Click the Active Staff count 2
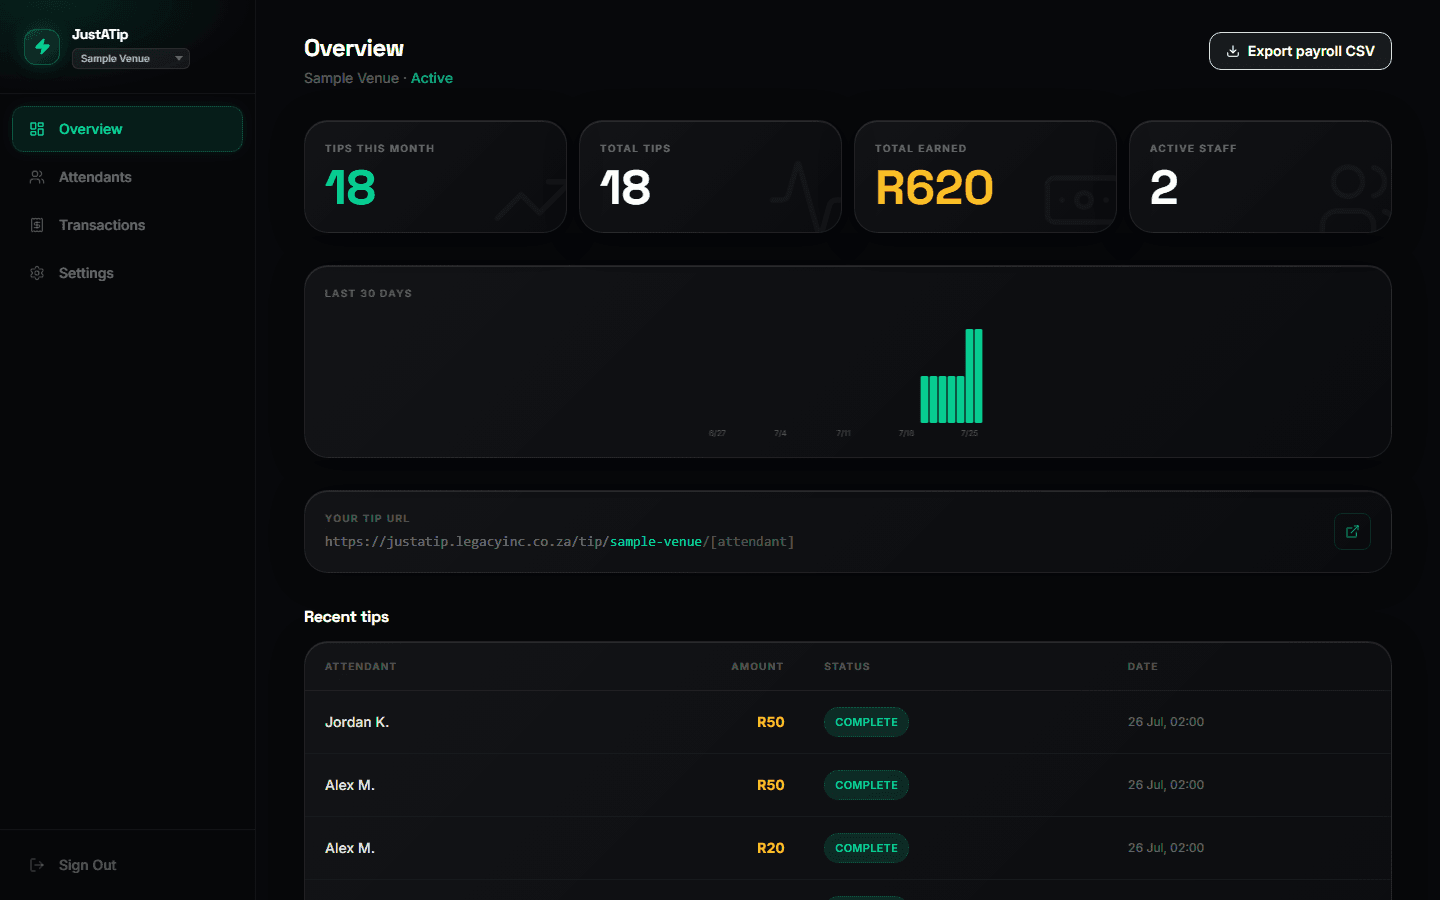This screenshot has width=1440, height=900. coord(1164,188)
